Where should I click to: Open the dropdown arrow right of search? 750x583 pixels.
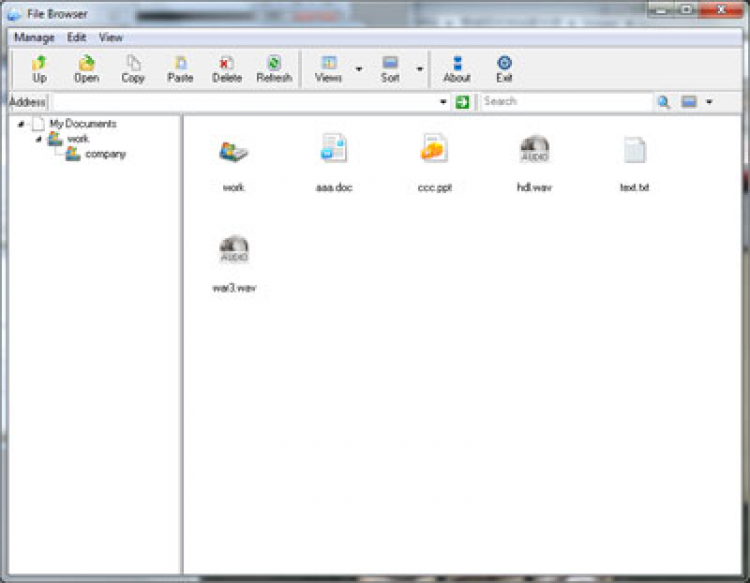pyautogui.click(x=709, y=102)
